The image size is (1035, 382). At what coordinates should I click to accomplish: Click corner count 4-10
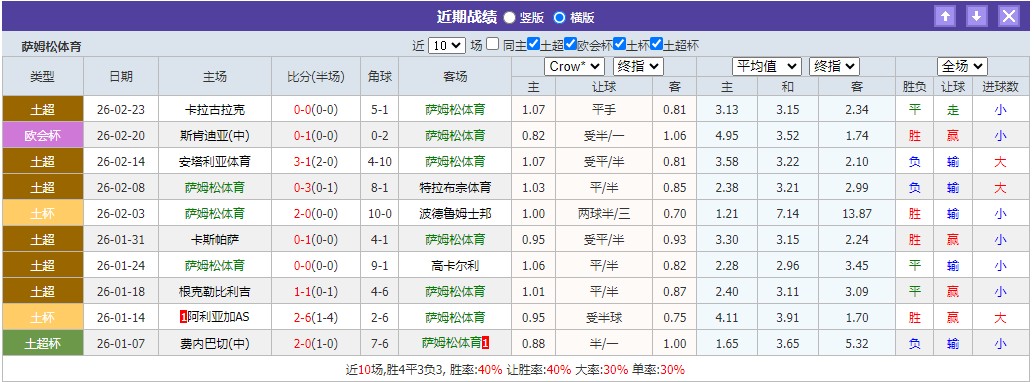click(x=380, y=162)
